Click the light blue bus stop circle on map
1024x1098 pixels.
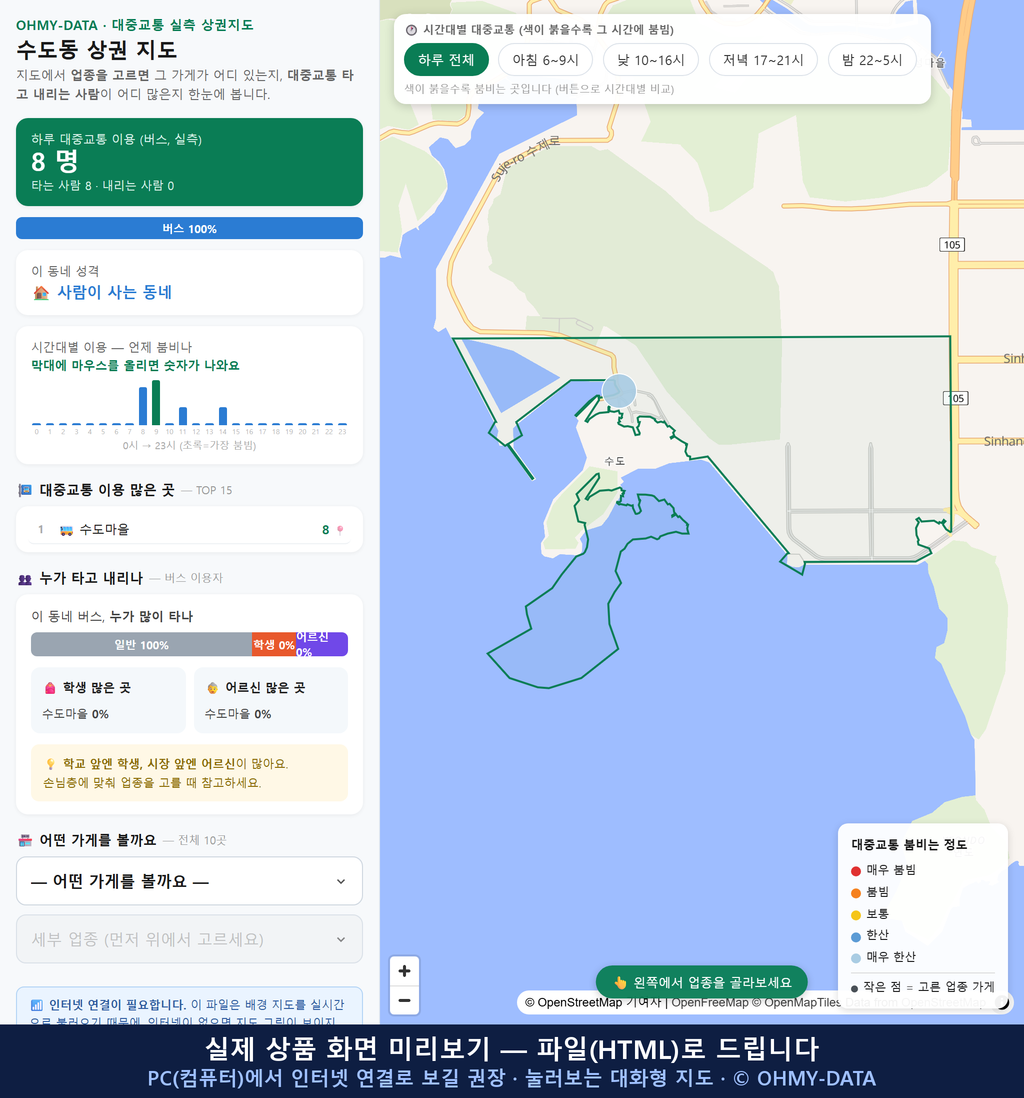click(619, 391)
